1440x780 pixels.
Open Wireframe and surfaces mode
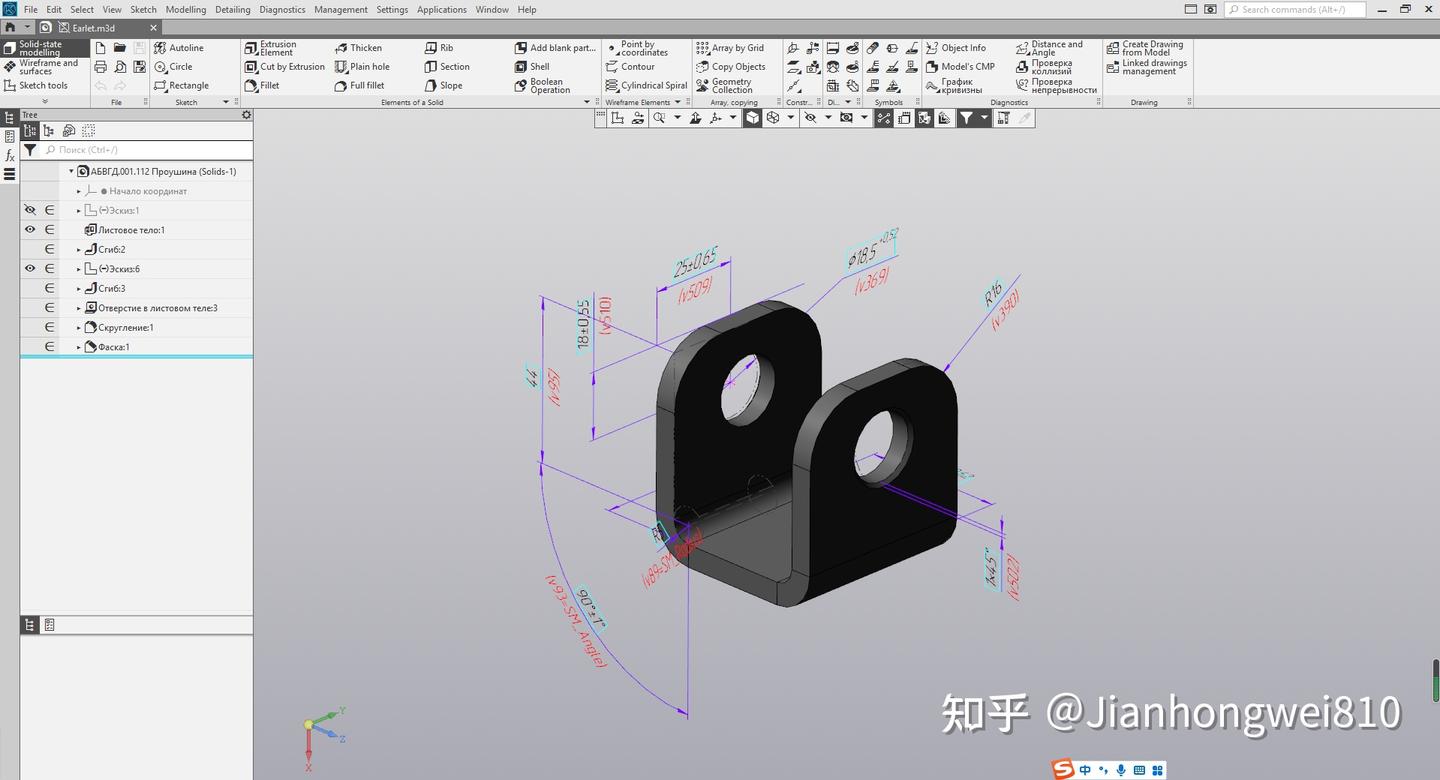click(42, 66)
